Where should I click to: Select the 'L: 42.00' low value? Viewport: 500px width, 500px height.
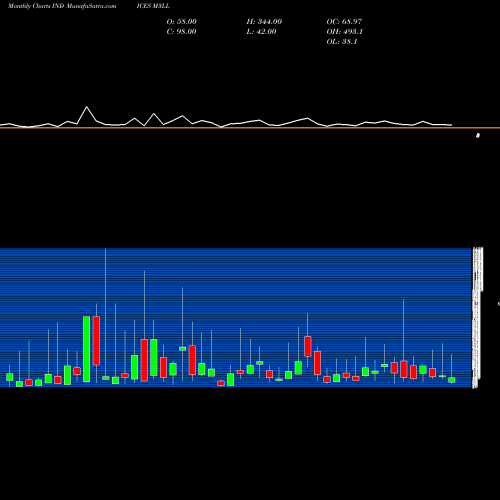pyautogui.click(x=261, y=32)
